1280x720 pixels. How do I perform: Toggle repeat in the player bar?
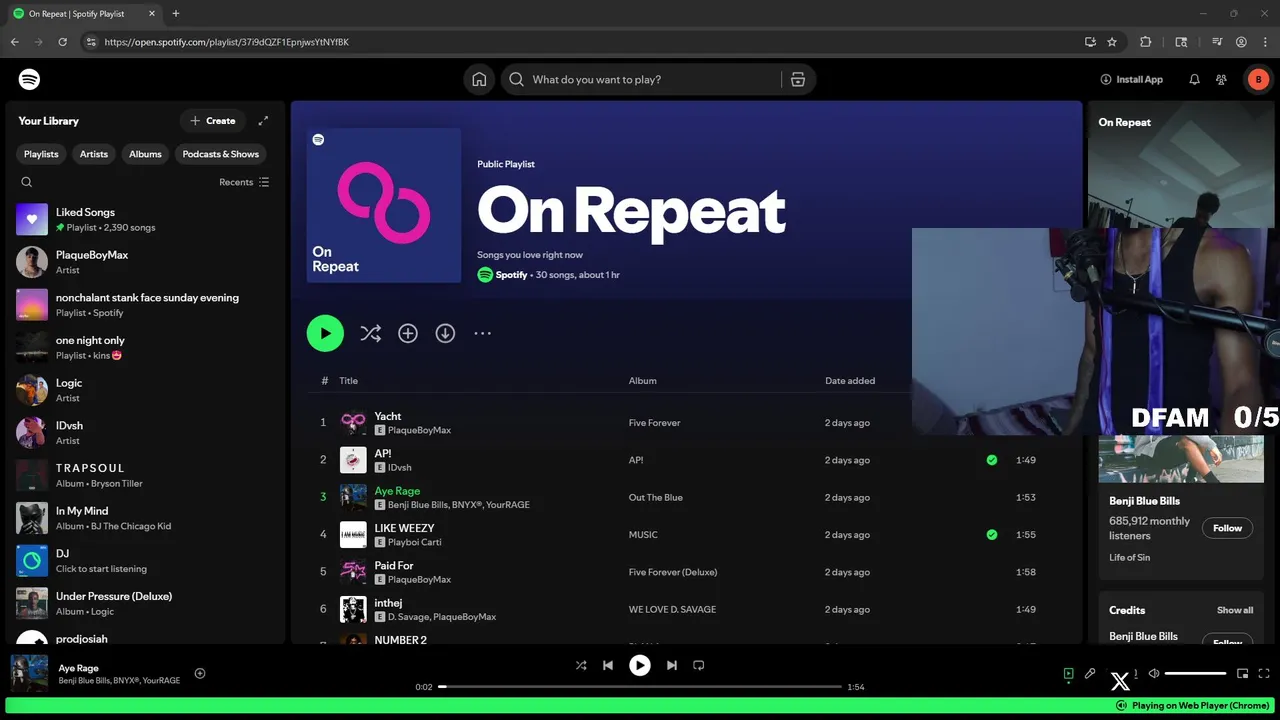699,665
